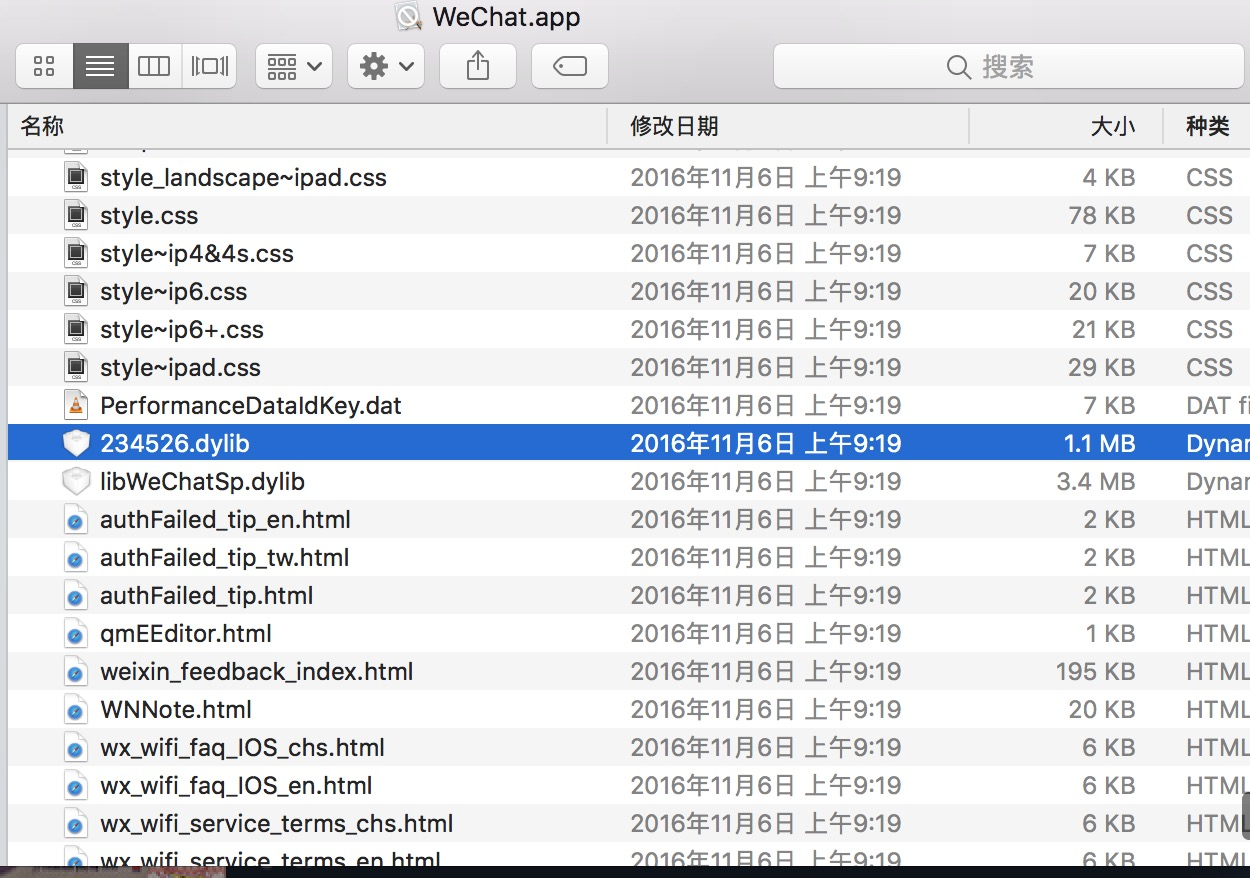Select file name style~ip6.css
Screen dimensions: 1250x878
pos(173,292)
